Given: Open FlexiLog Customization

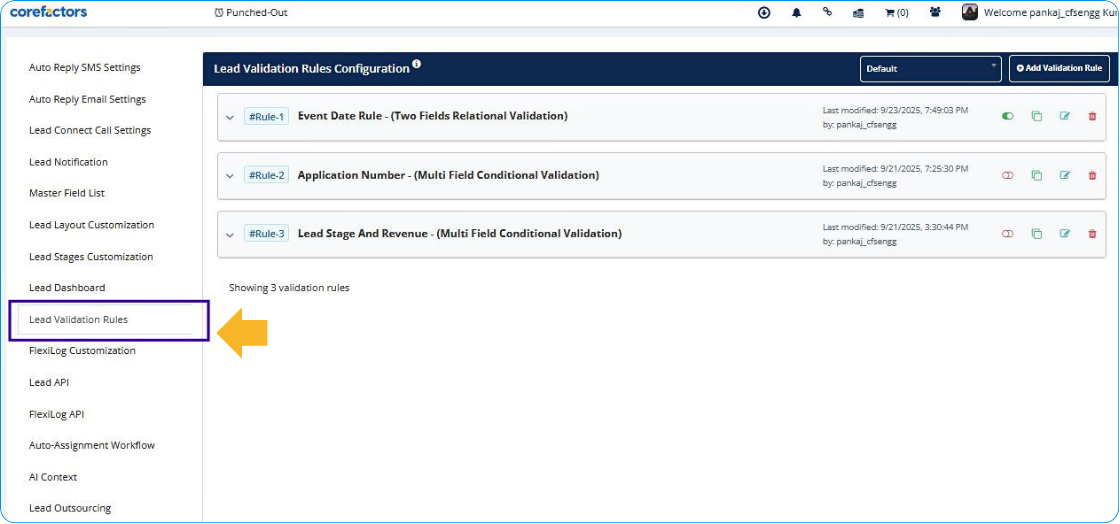Looking at the screenshot, I should coord(82,351).
